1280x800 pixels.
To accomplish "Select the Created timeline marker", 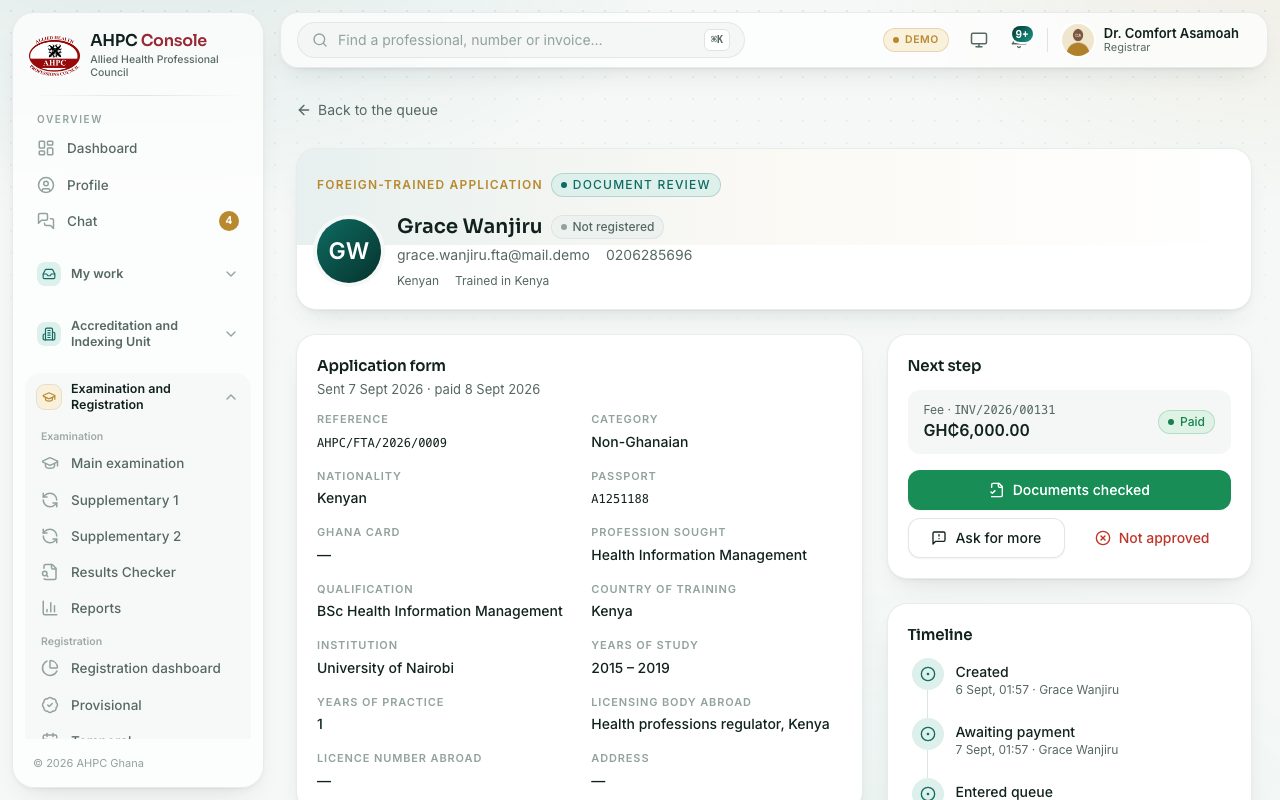I will click(x=927, y=674).
